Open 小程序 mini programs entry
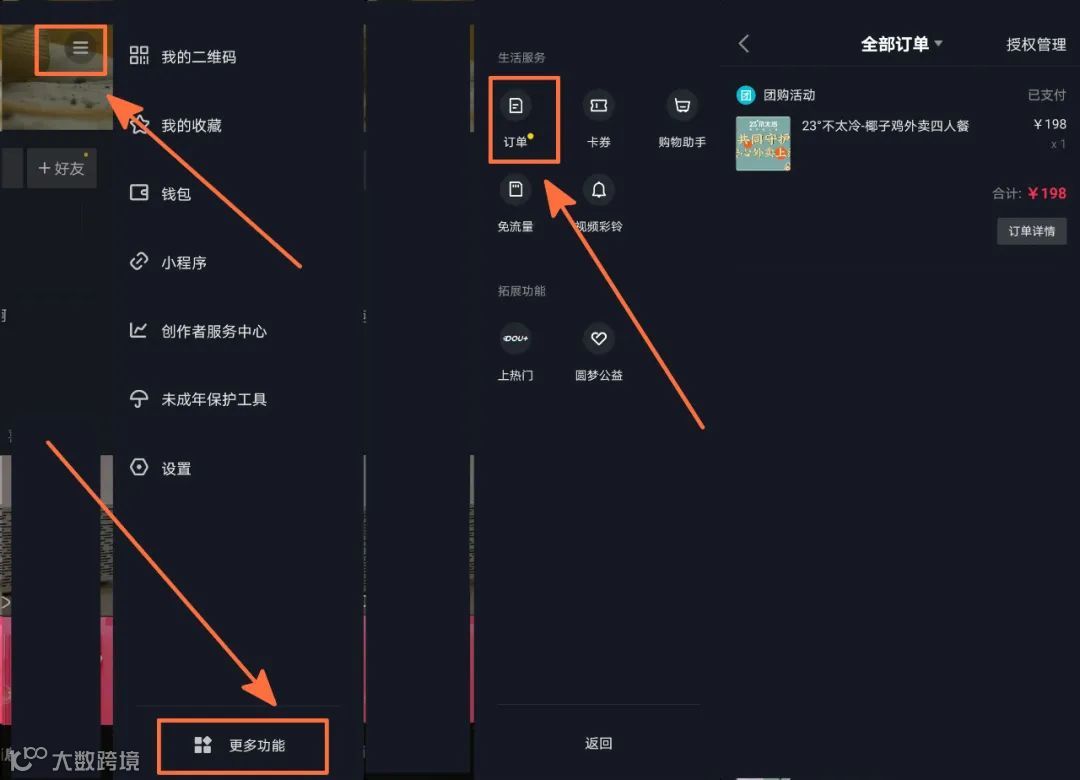Screen dimensions: 1080x780 pyautogui.click(x=168, y=263)
